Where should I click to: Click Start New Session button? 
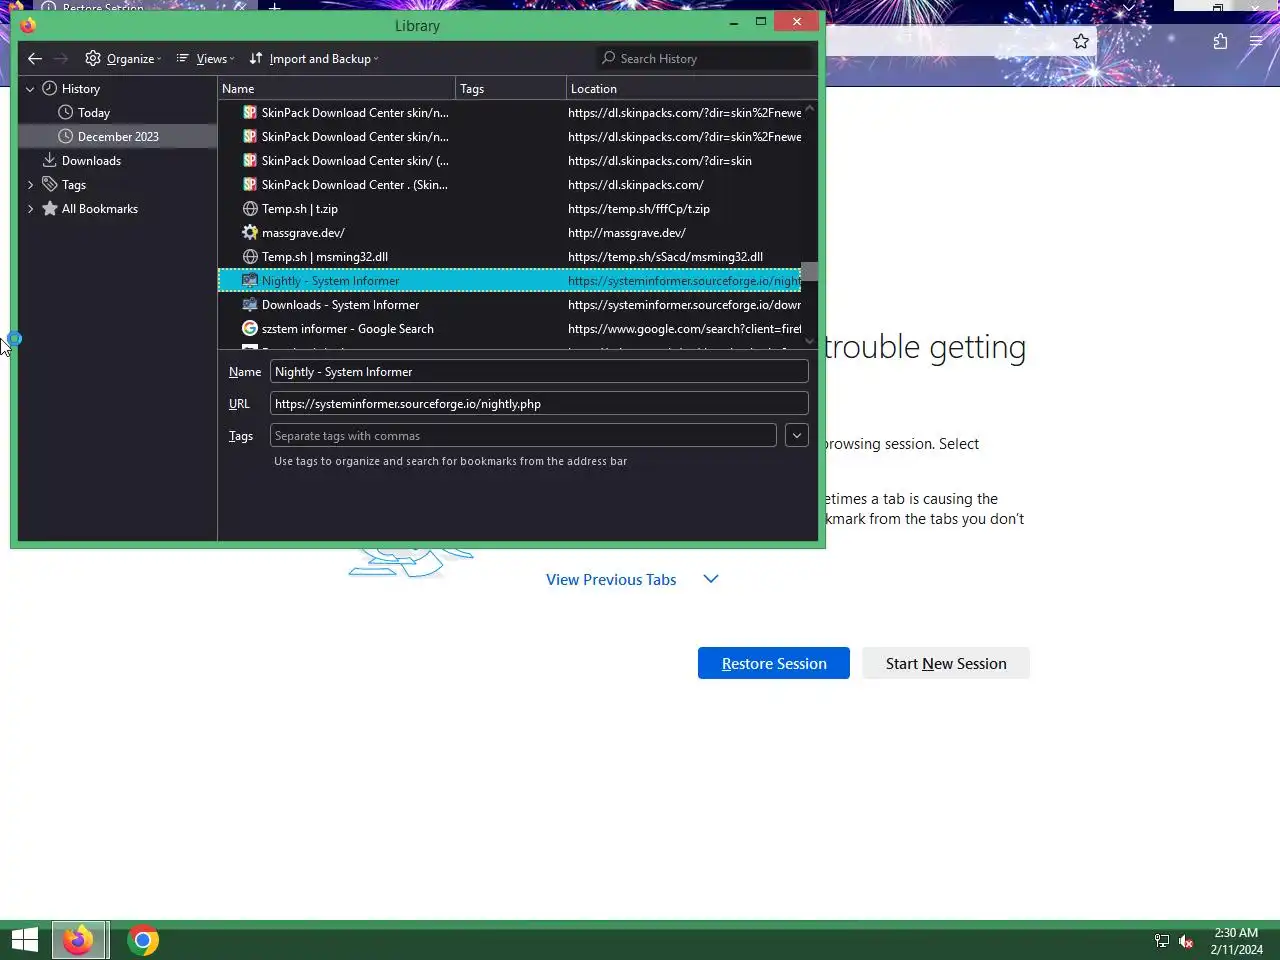[x=946, y=663]
